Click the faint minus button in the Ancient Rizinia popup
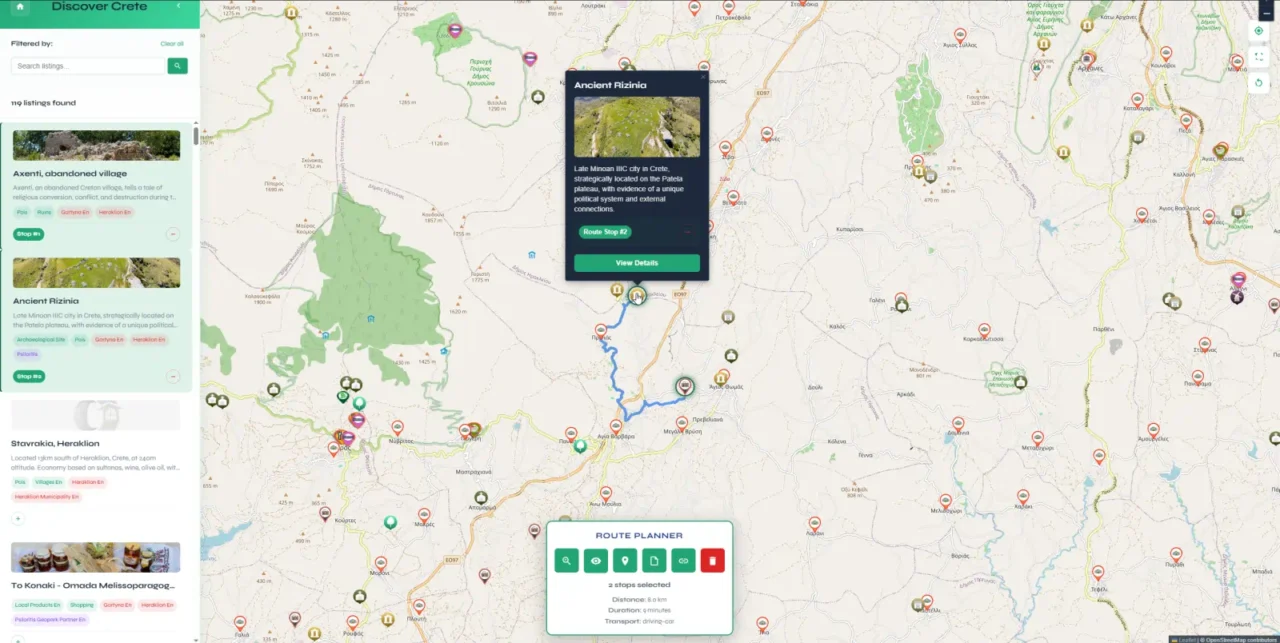 pyautogui.click(x=687, y=232)
